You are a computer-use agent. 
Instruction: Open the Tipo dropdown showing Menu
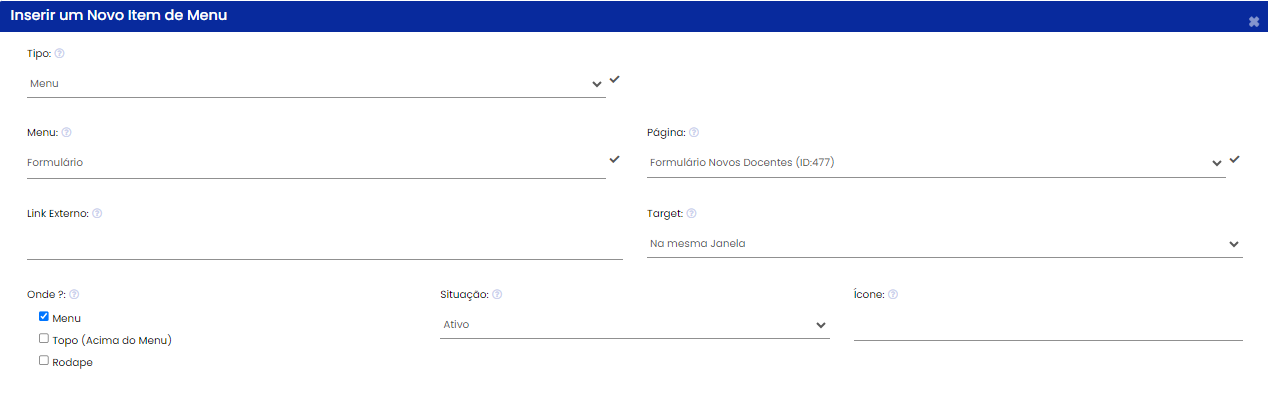coord(316,84)
